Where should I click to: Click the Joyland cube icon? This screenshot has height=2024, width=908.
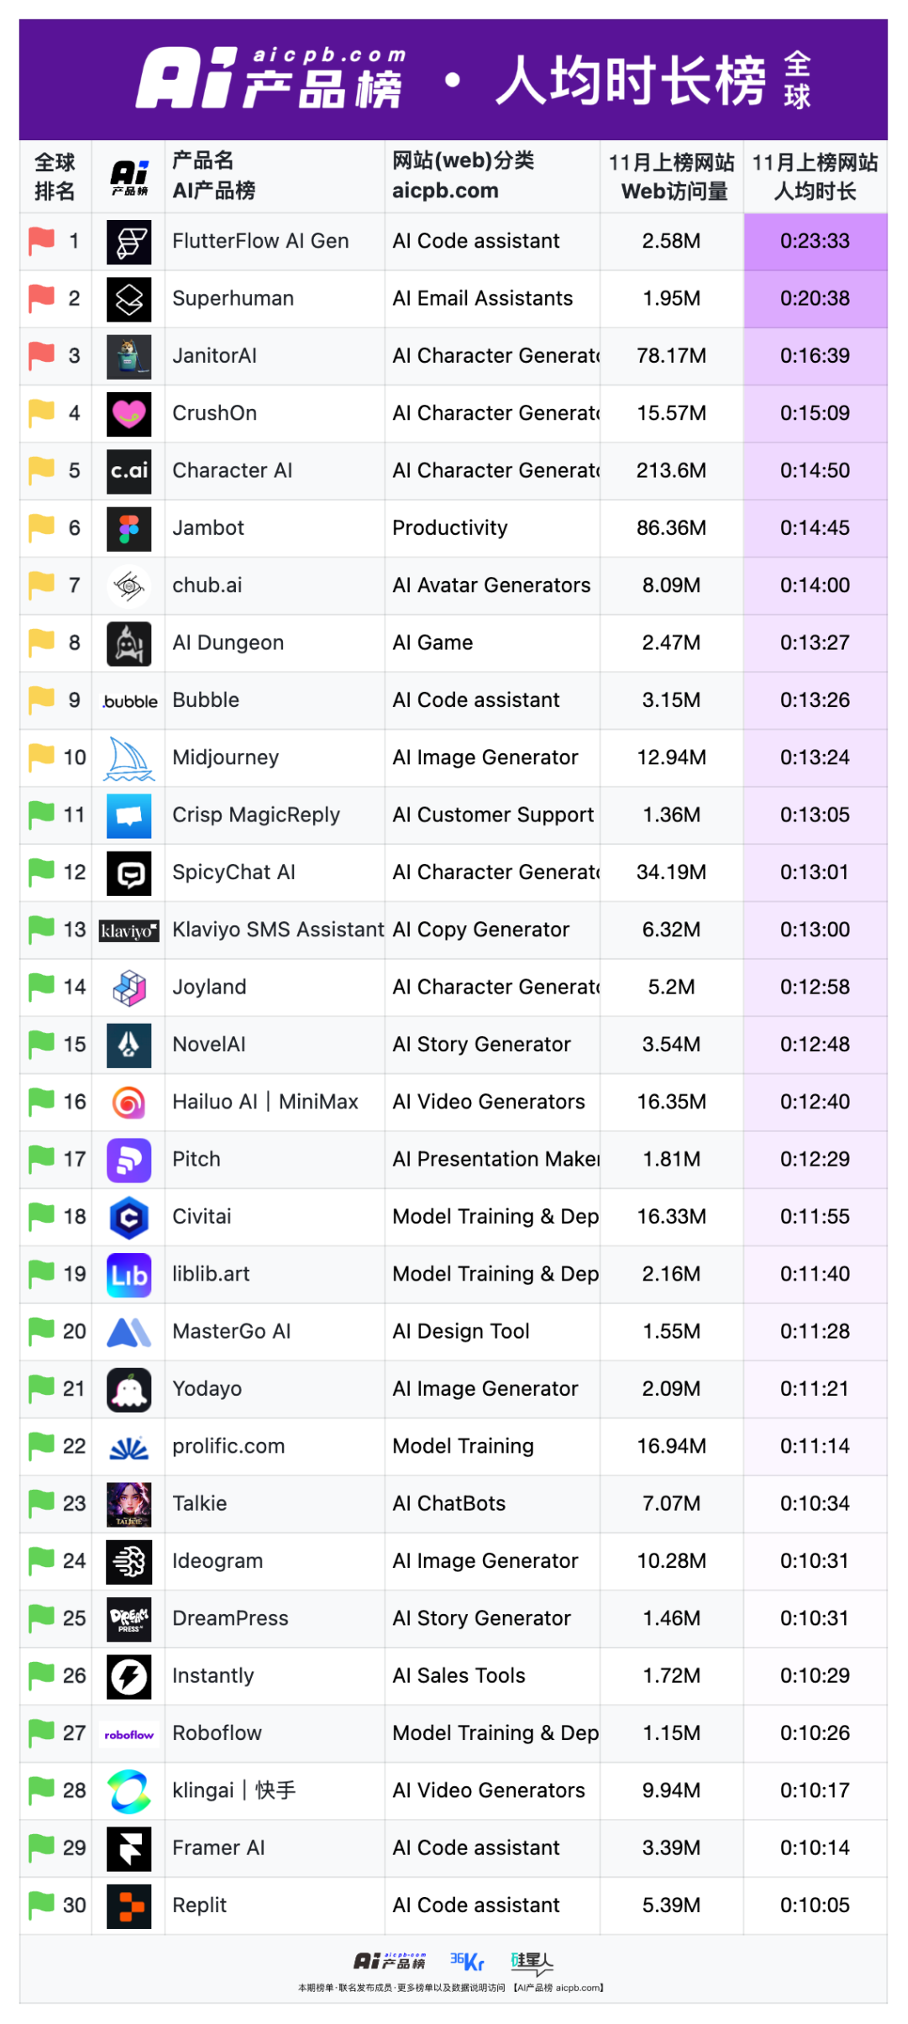(129, 988)
